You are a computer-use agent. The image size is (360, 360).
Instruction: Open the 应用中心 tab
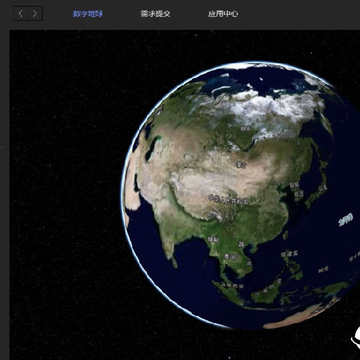[223, 14]
